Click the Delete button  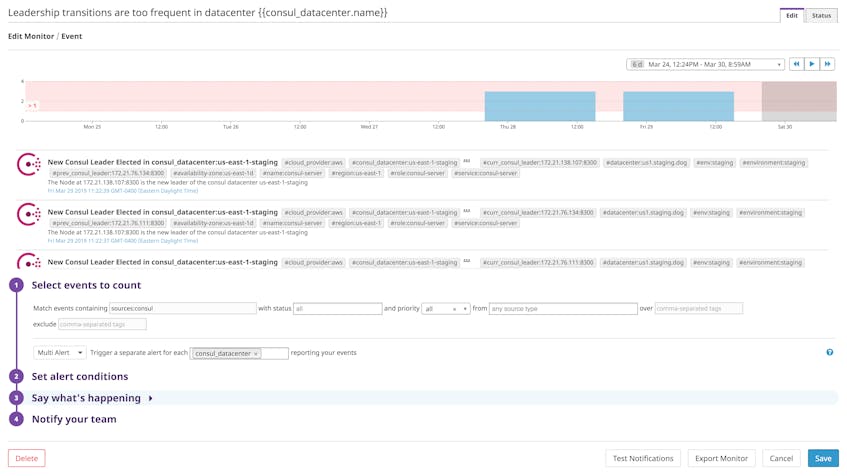click(27, 458)
